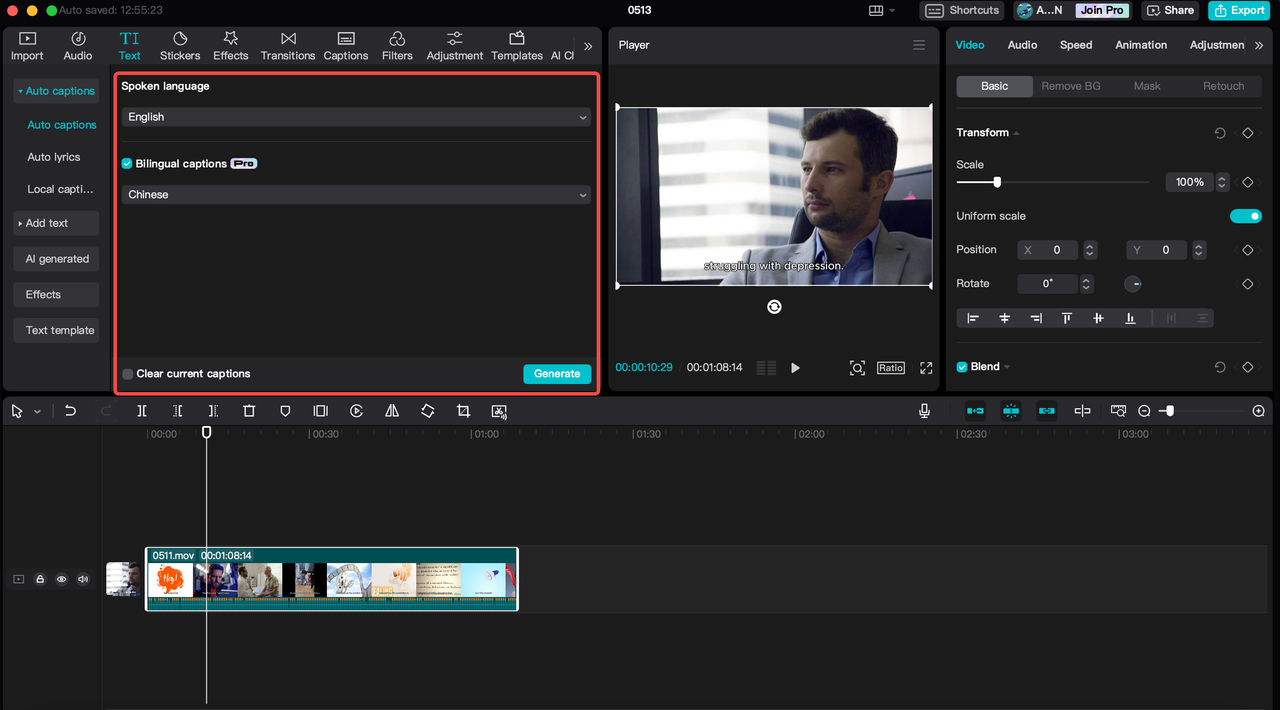
Task: Click the Align horizontal center icon
Action: click(x=1005, y=318)
